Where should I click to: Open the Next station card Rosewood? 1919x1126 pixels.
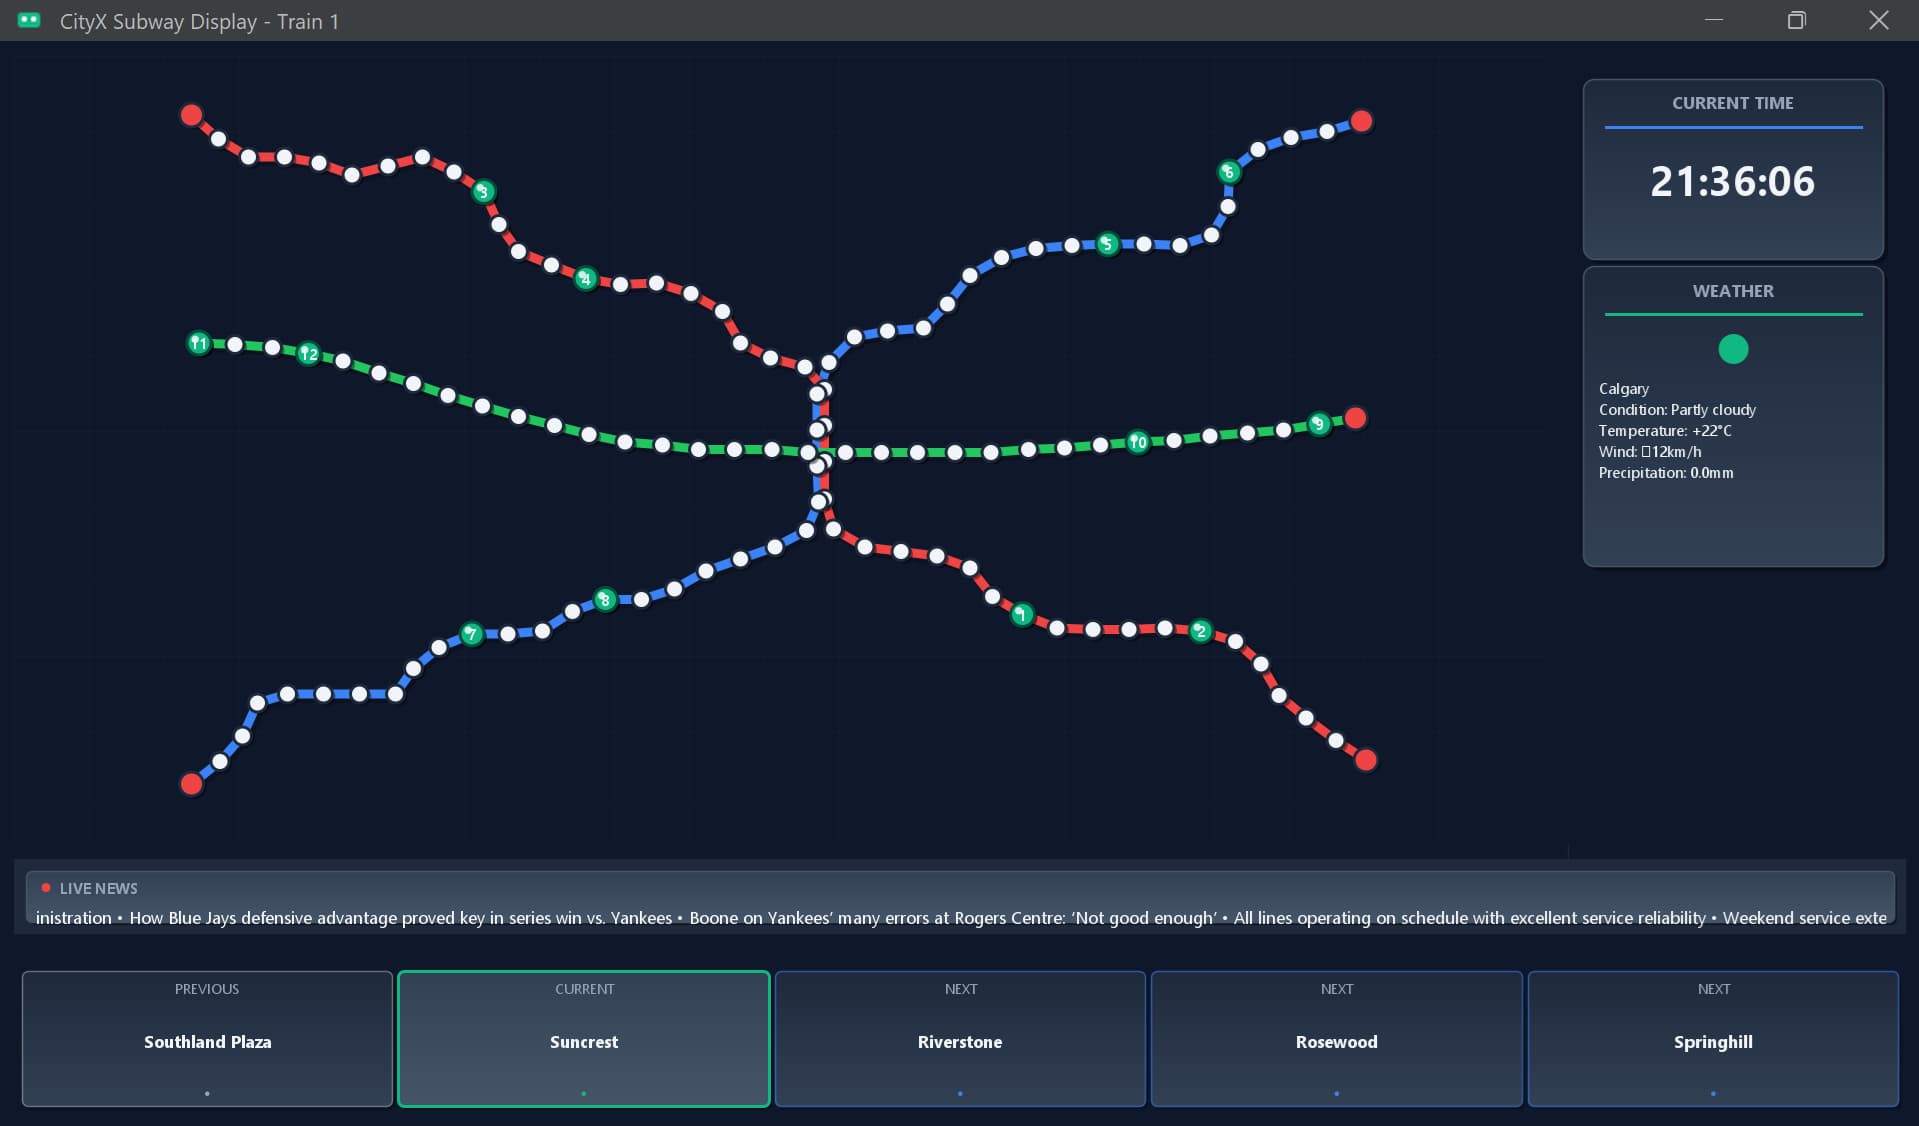tap(1337, 1039)
